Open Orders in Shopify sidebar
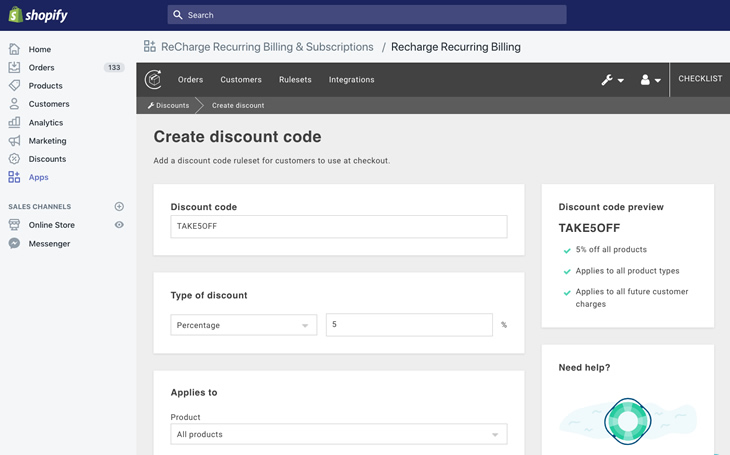 click(41, 68)
